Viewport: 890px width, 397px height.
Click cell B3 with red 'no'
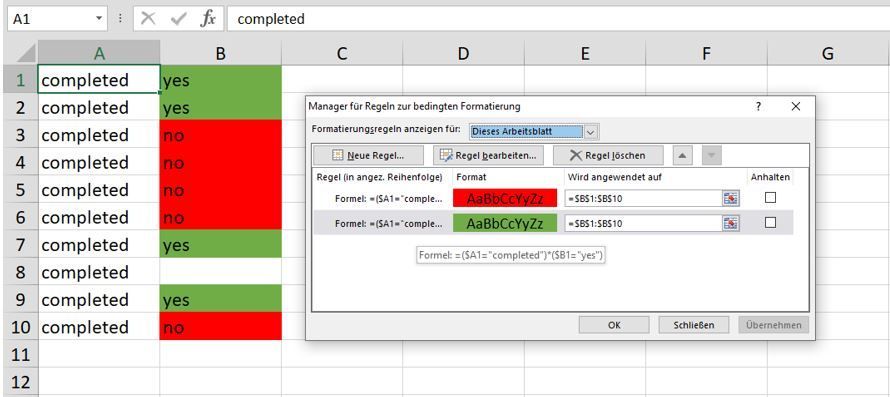pos(221,135)
